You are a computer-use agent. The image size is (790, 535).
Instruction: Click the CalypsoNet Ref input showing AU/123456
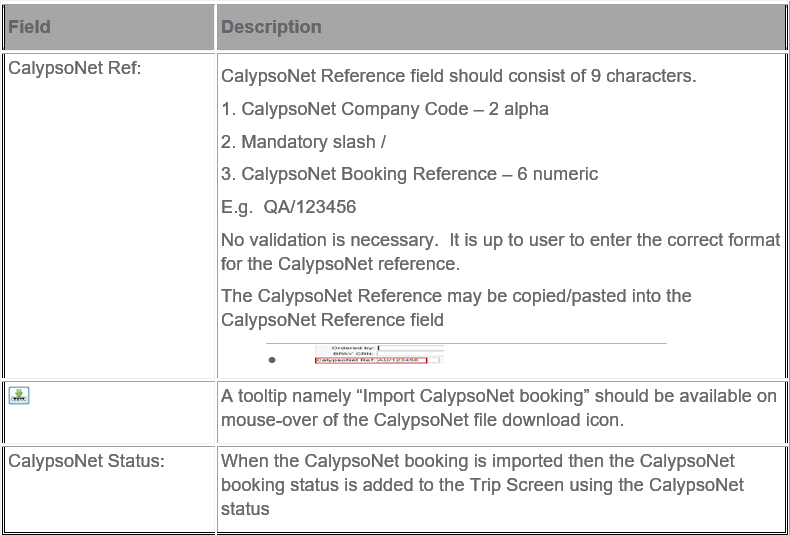[401, 360]
